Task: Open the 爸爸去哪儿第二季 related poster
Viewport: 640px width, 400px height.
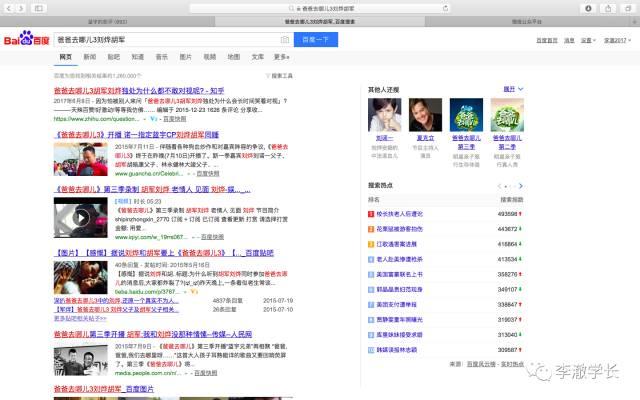Action: (x=507, y=115)
